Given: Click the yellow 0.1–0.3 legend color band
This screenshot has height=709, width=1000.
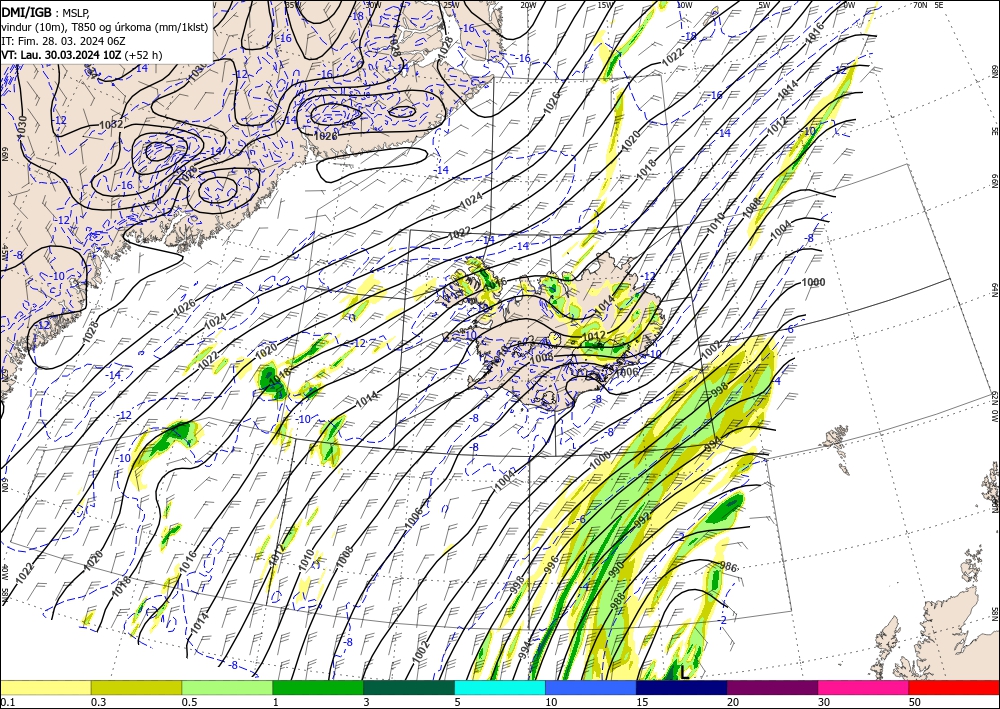Looking at the screenshot, I should click(45, 687).
